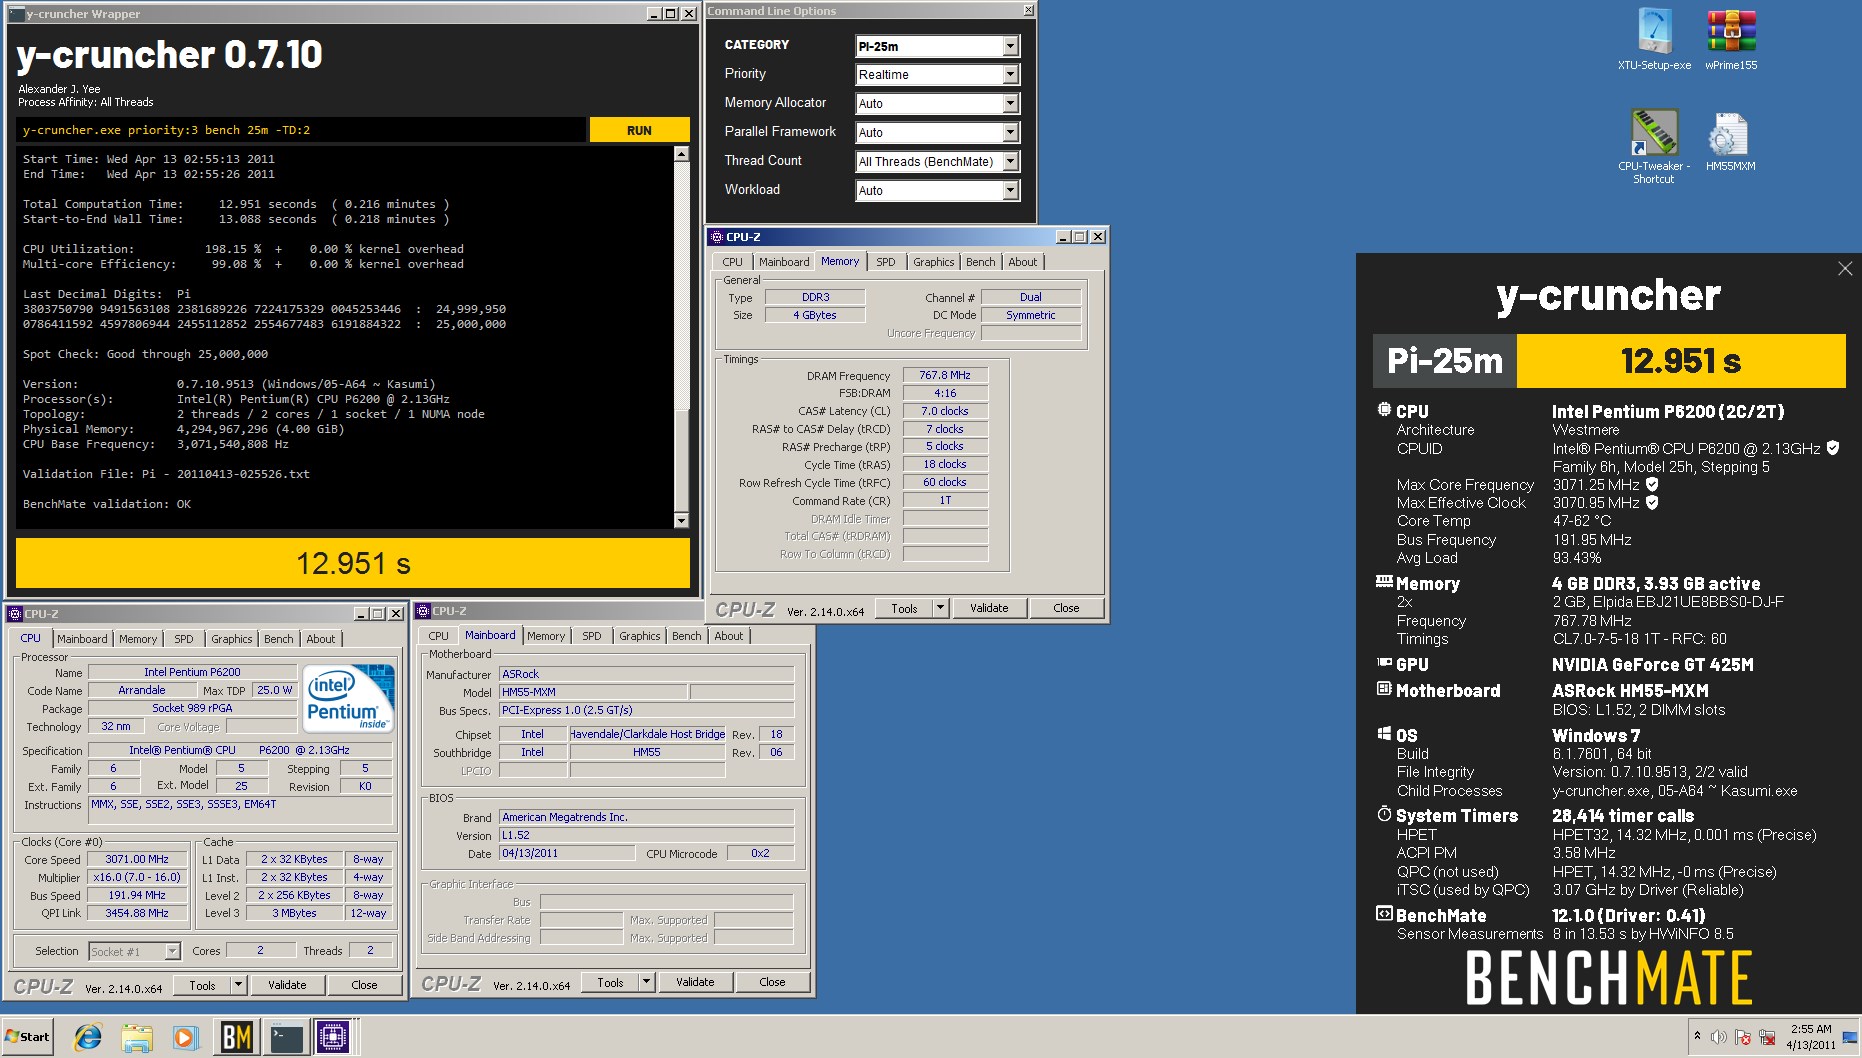Click the yellow 12.951 s result bar
The width and height of the screenshot is (1862, 1058).
point(353,563)
